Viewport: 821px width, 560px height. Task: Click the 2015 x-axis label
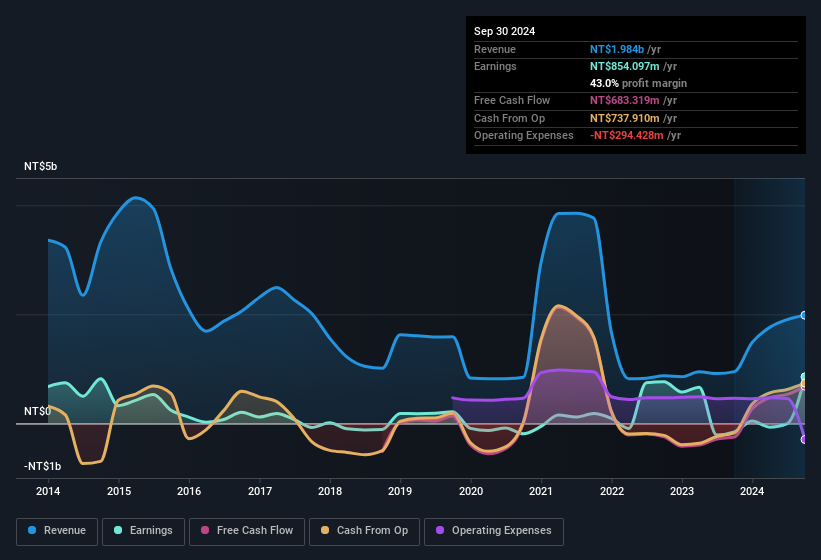tap(119, 491)
